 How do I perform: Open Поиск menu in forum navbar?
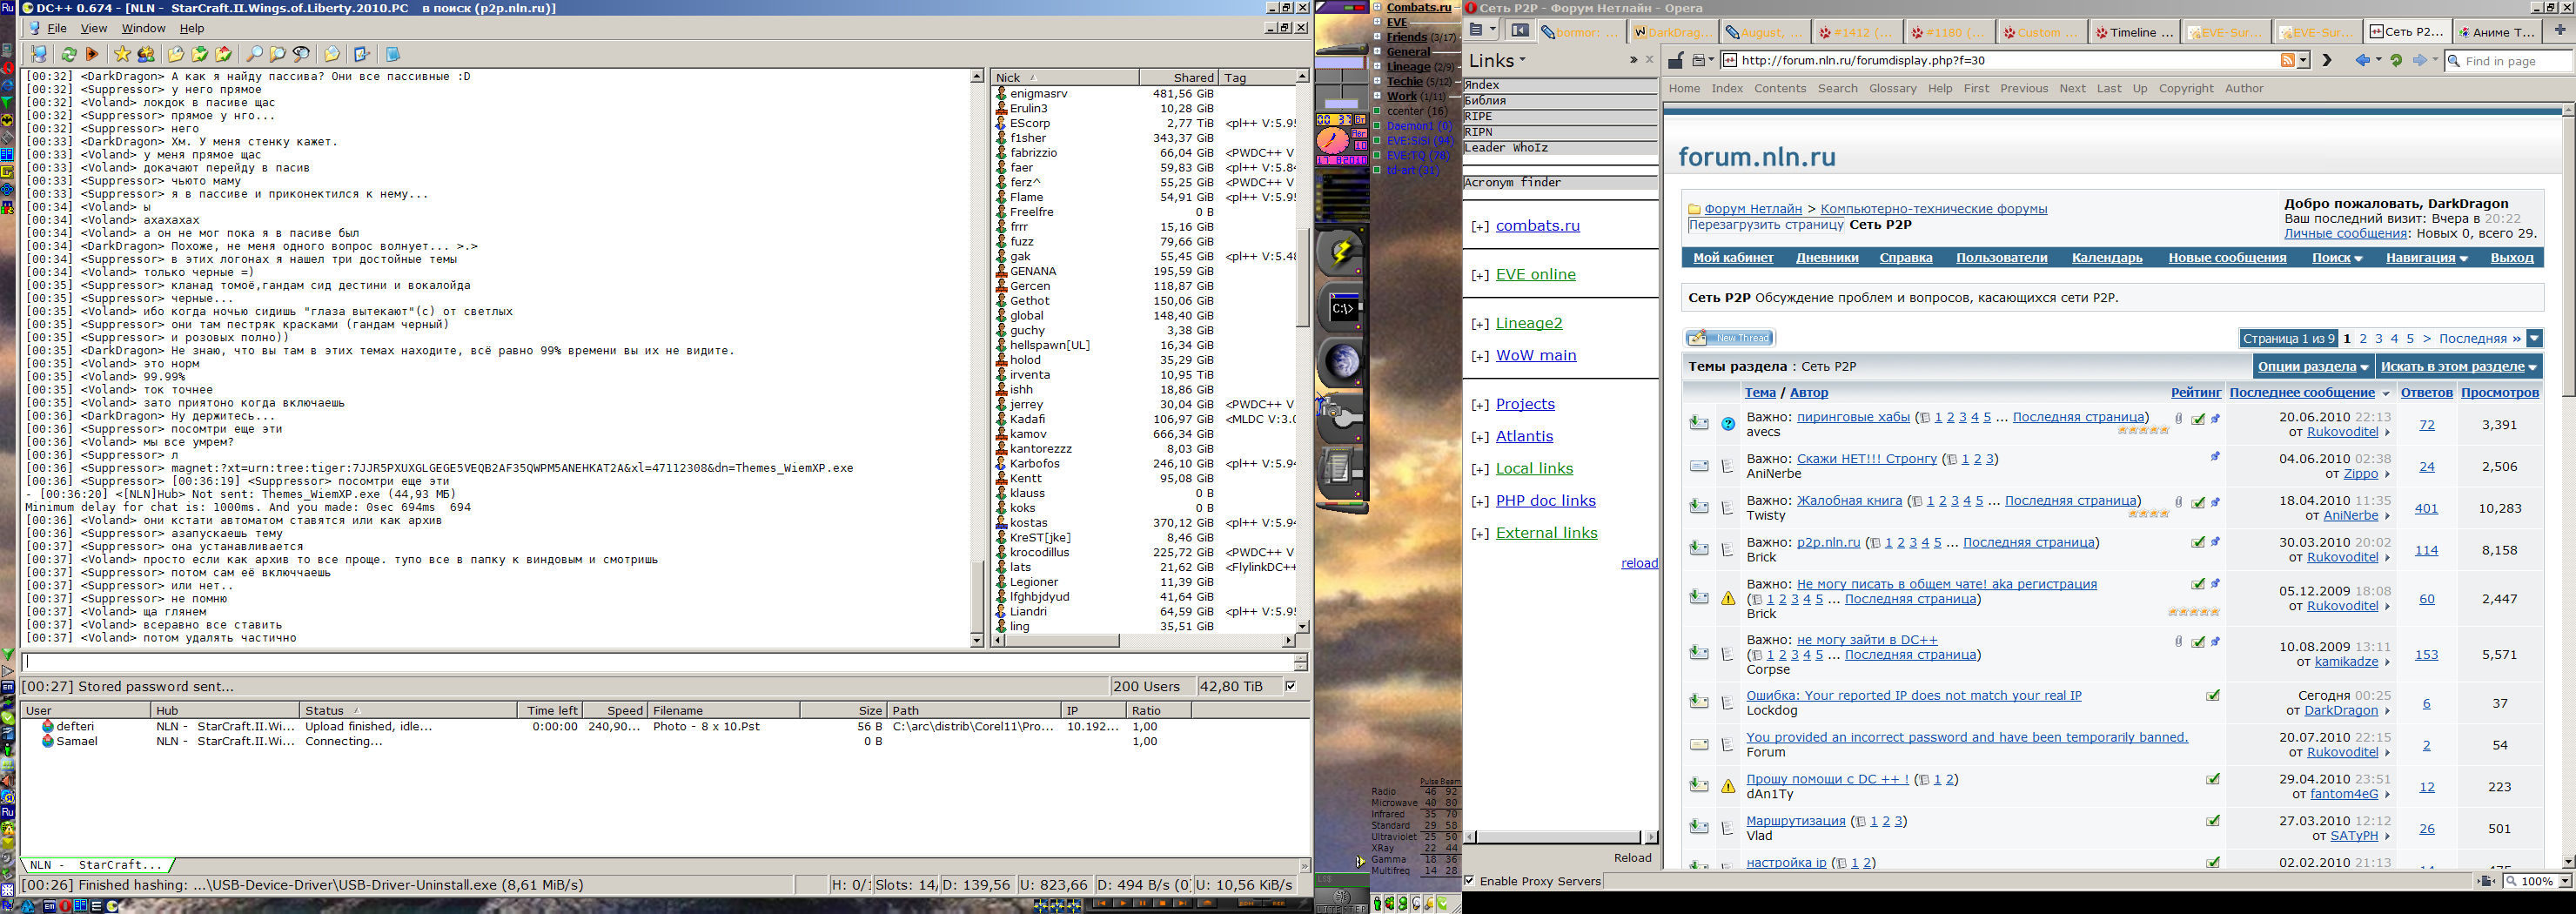click(2336, 258)
